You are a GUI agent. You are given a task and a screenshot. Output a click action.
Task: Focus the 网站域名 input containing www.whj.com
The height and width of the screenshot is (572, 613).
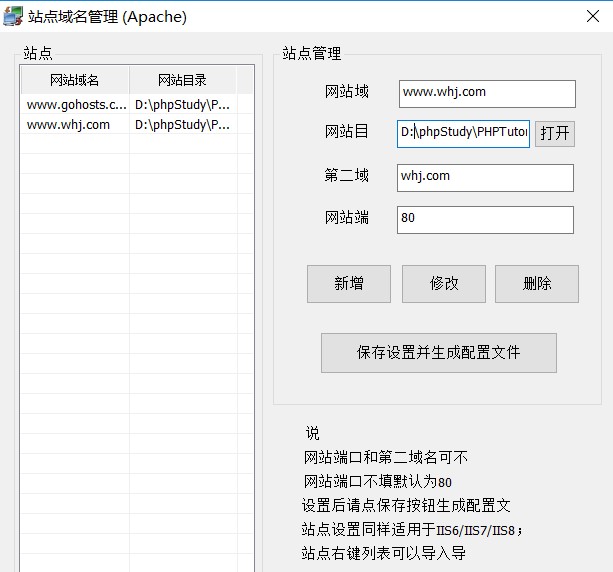pyautogui.click(x=487, y=94)
